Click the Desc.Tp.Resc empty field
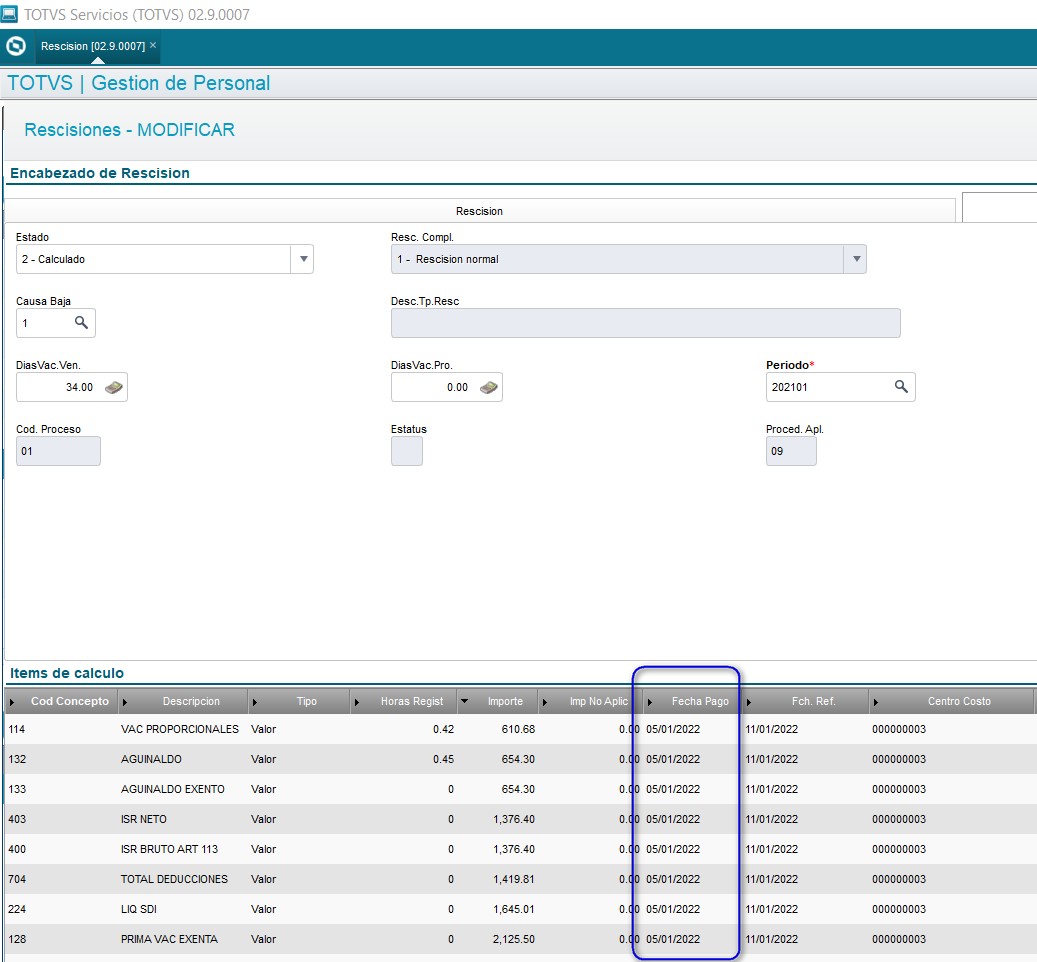 click(x=645, y=323)
